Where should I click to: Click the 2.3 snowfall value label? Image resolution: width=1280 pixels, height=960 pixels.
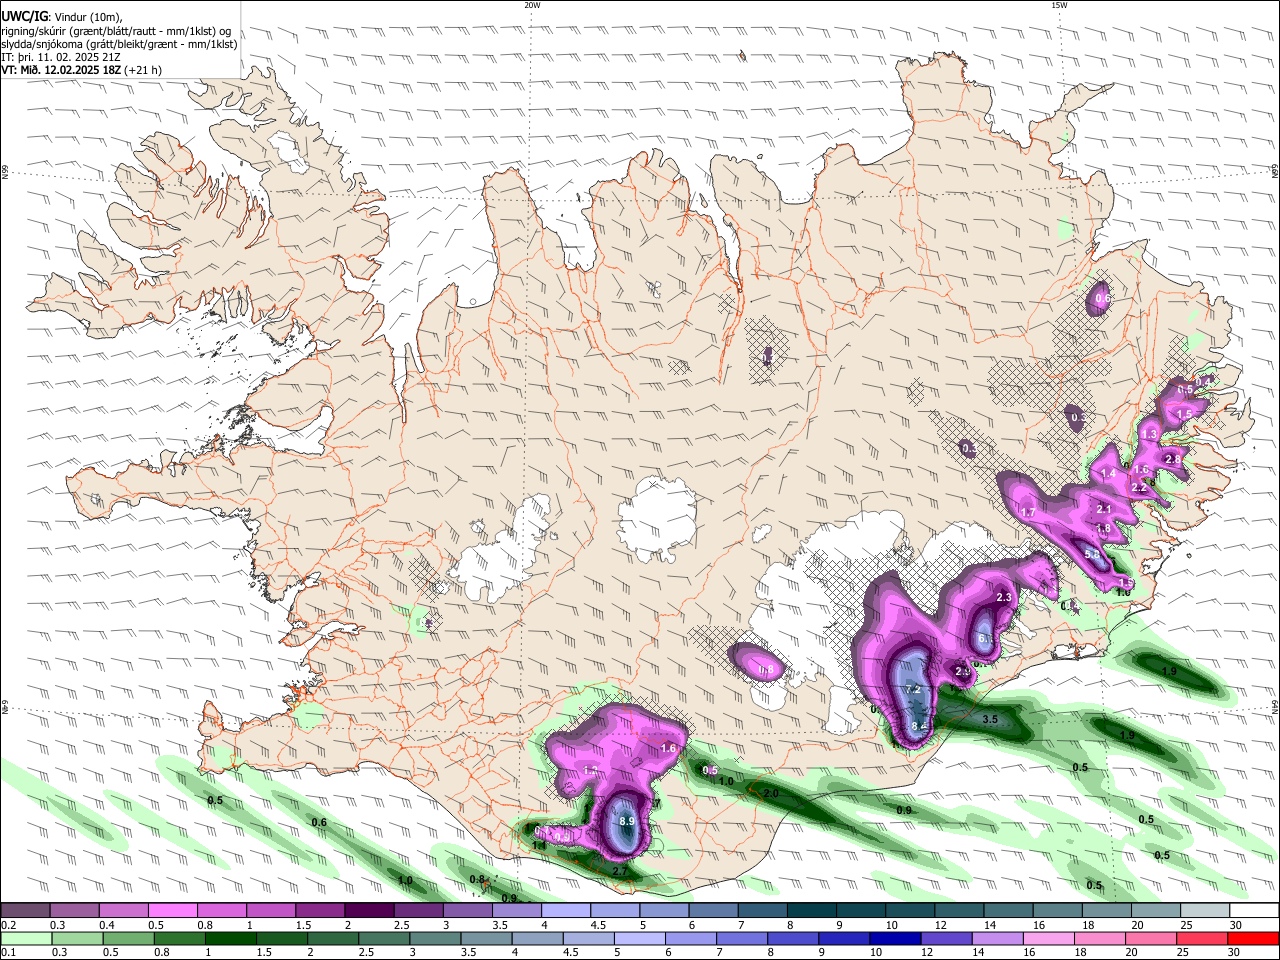(x=1006, y=597)
